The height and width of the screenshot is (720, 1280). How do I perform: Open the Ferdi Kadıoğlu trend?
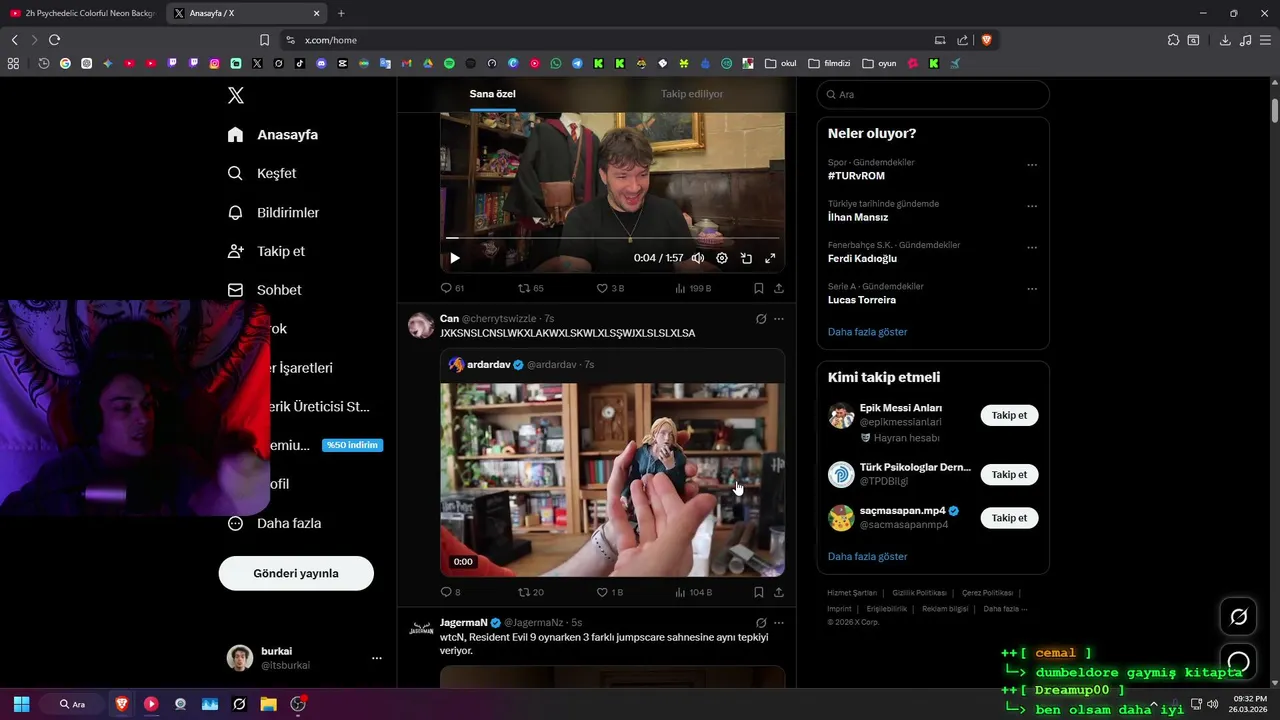pyautogui.click(x=862, y=258)
